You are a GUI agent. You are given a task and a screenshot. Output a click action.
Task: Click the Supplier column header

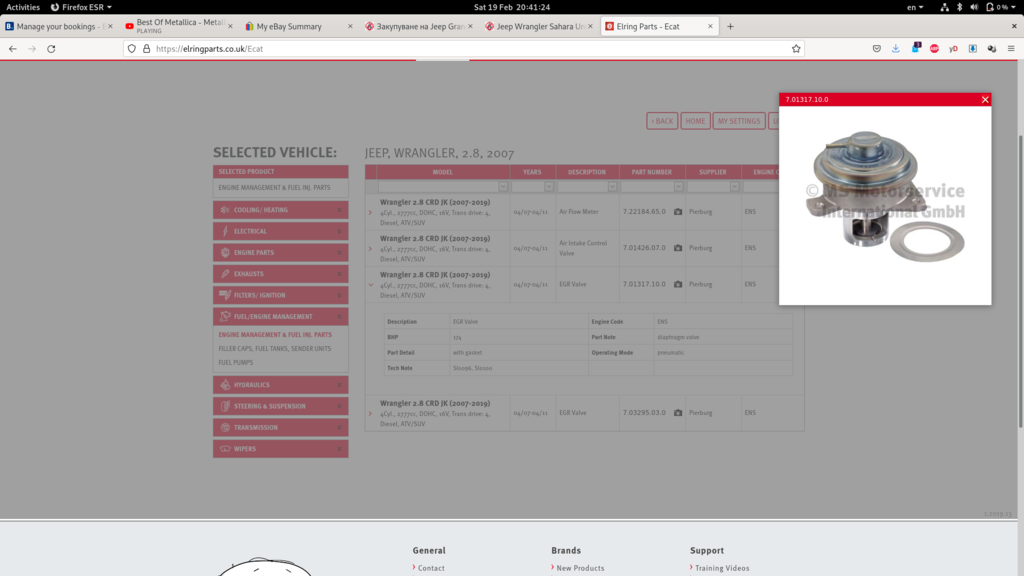click(x=712, y=172)
